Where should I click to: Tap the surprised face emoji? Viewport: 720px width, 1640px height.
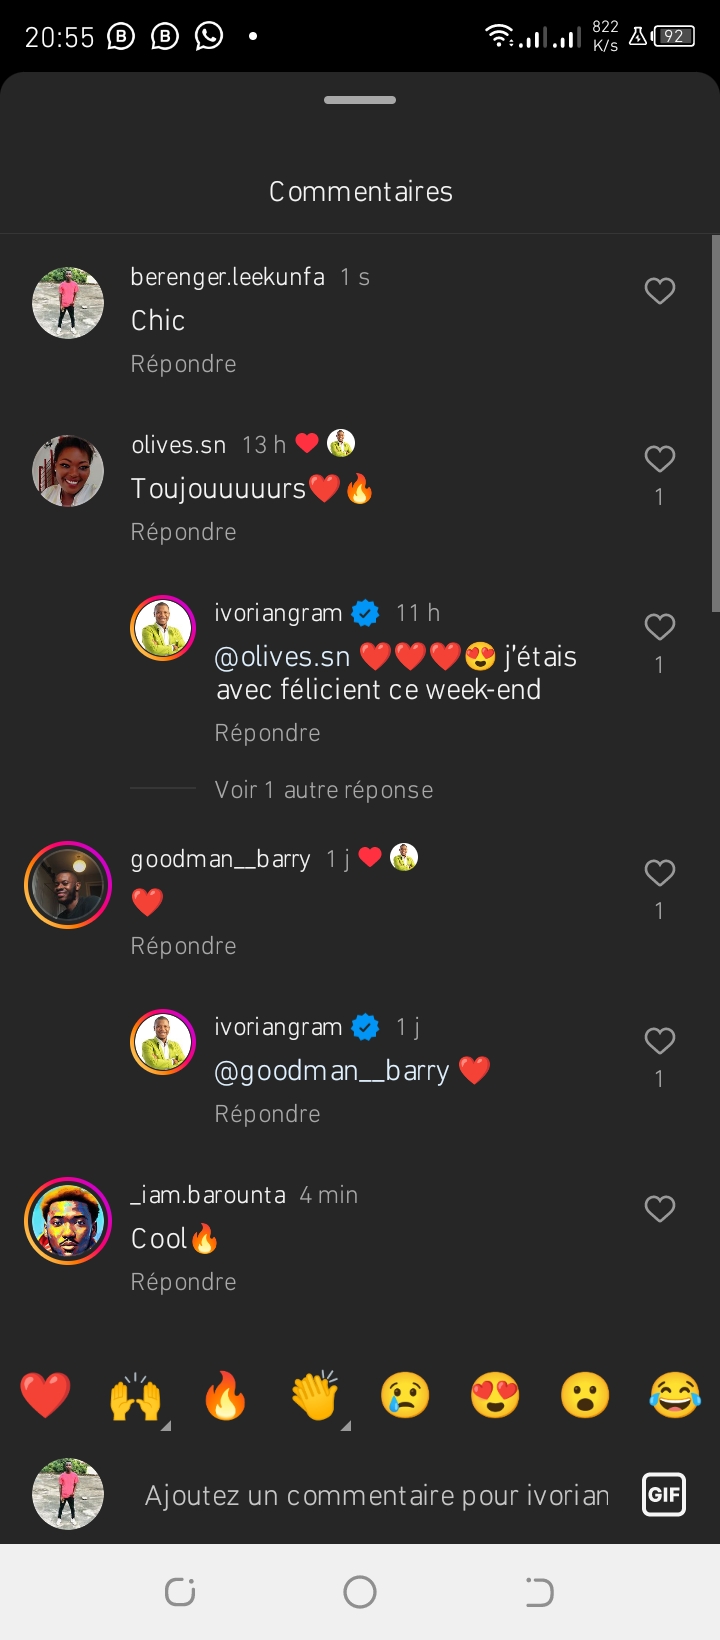(585, 1395)
